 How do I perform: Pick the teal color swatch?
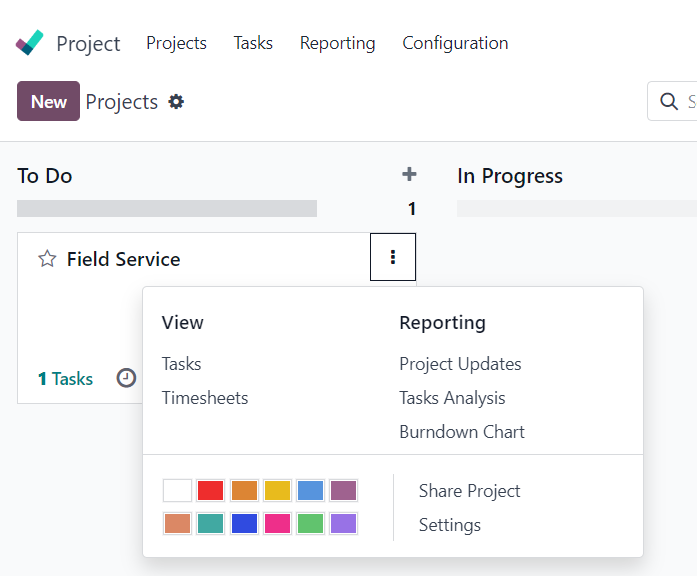click(210, 523)
